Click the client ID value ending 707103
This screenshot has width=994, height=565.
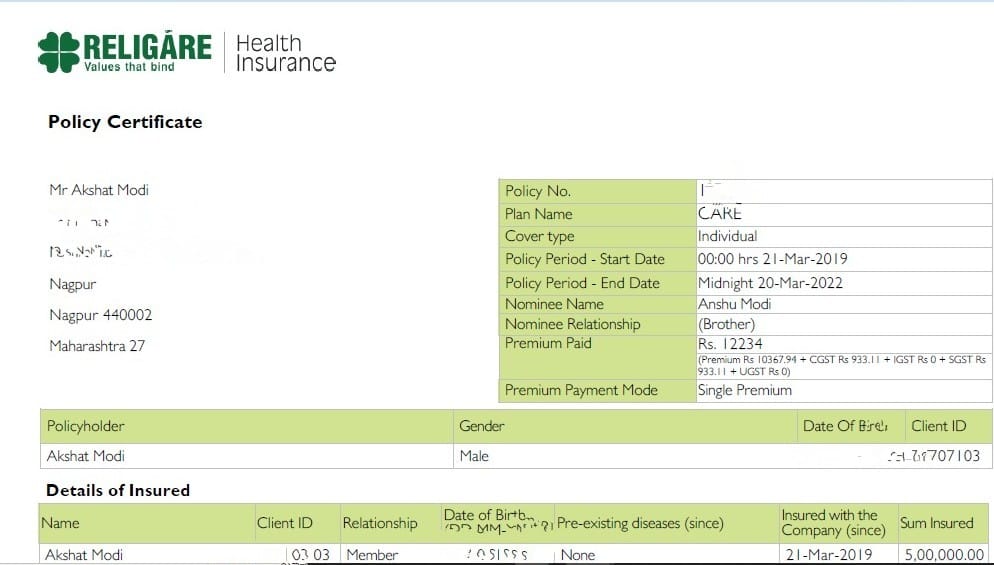coord(934,456)
